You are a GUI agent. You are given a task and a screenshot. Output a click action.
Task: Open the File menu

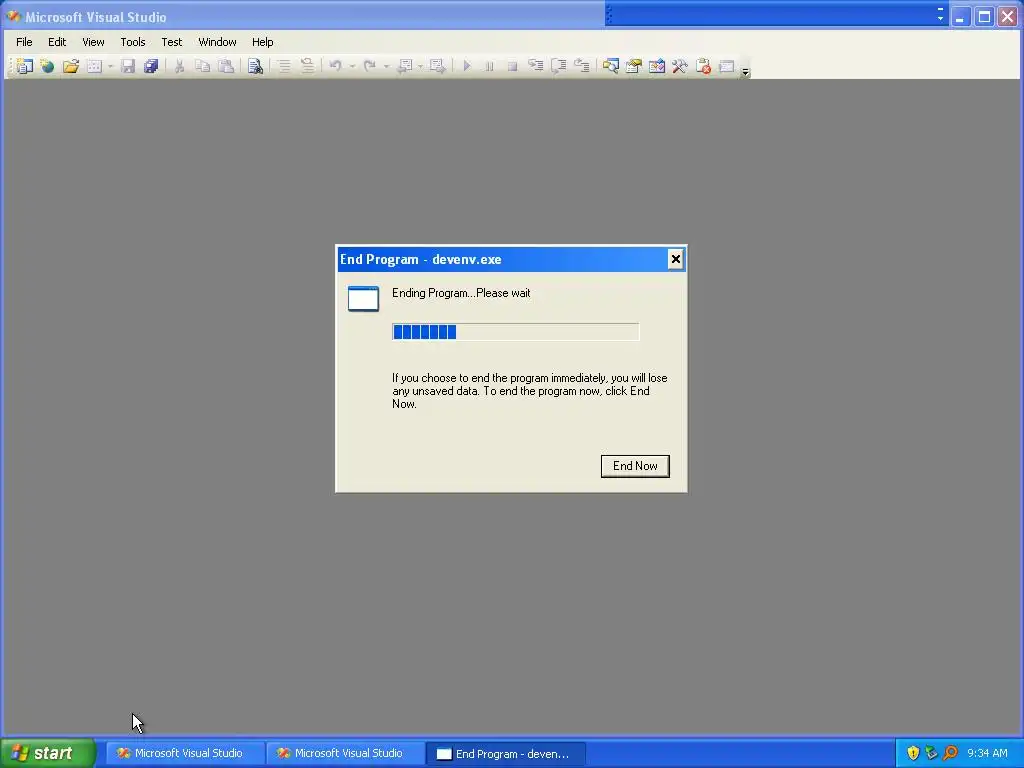pos(24,42)
